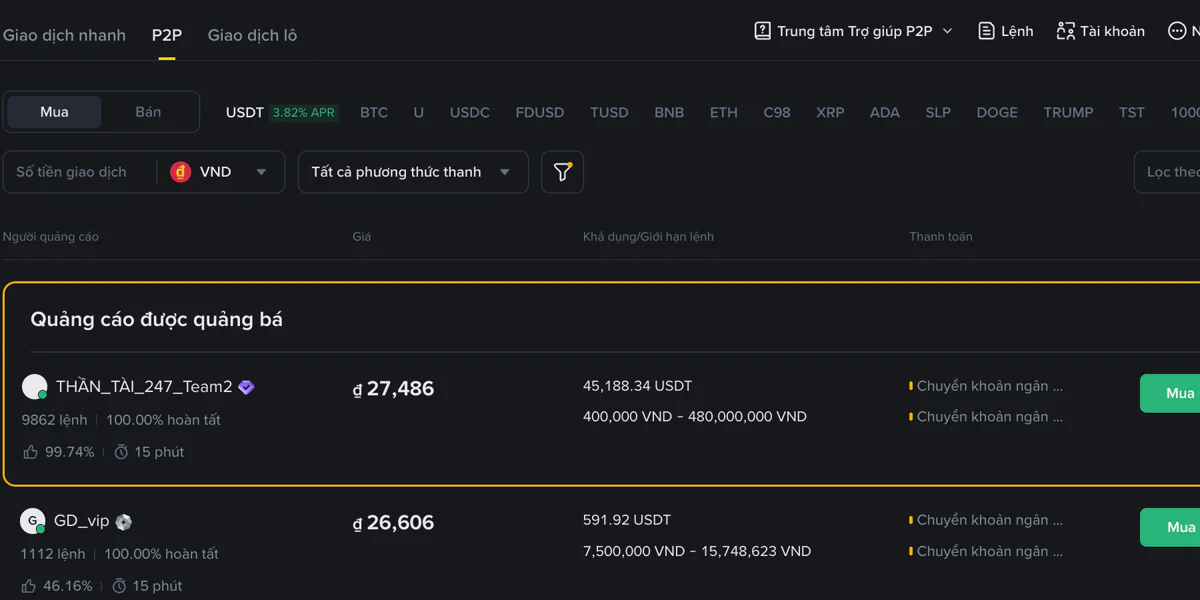Click thumbs-up icon beside 46.16%
The width and height of the screenshot is (1200, 600).
29,586
